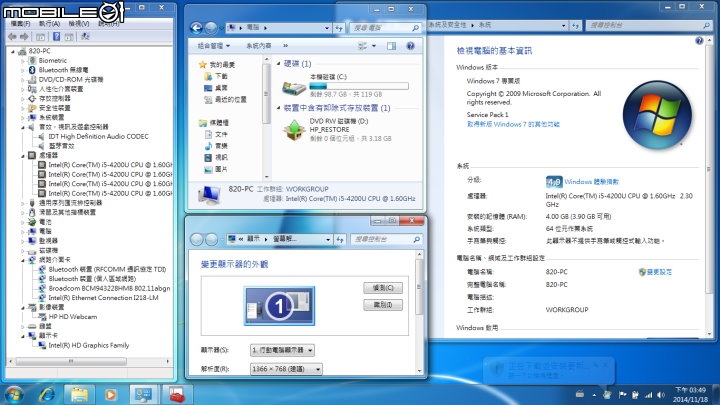Click the 識別(I) identify button in display settings
Screen dimensions: 720x405
383,305
